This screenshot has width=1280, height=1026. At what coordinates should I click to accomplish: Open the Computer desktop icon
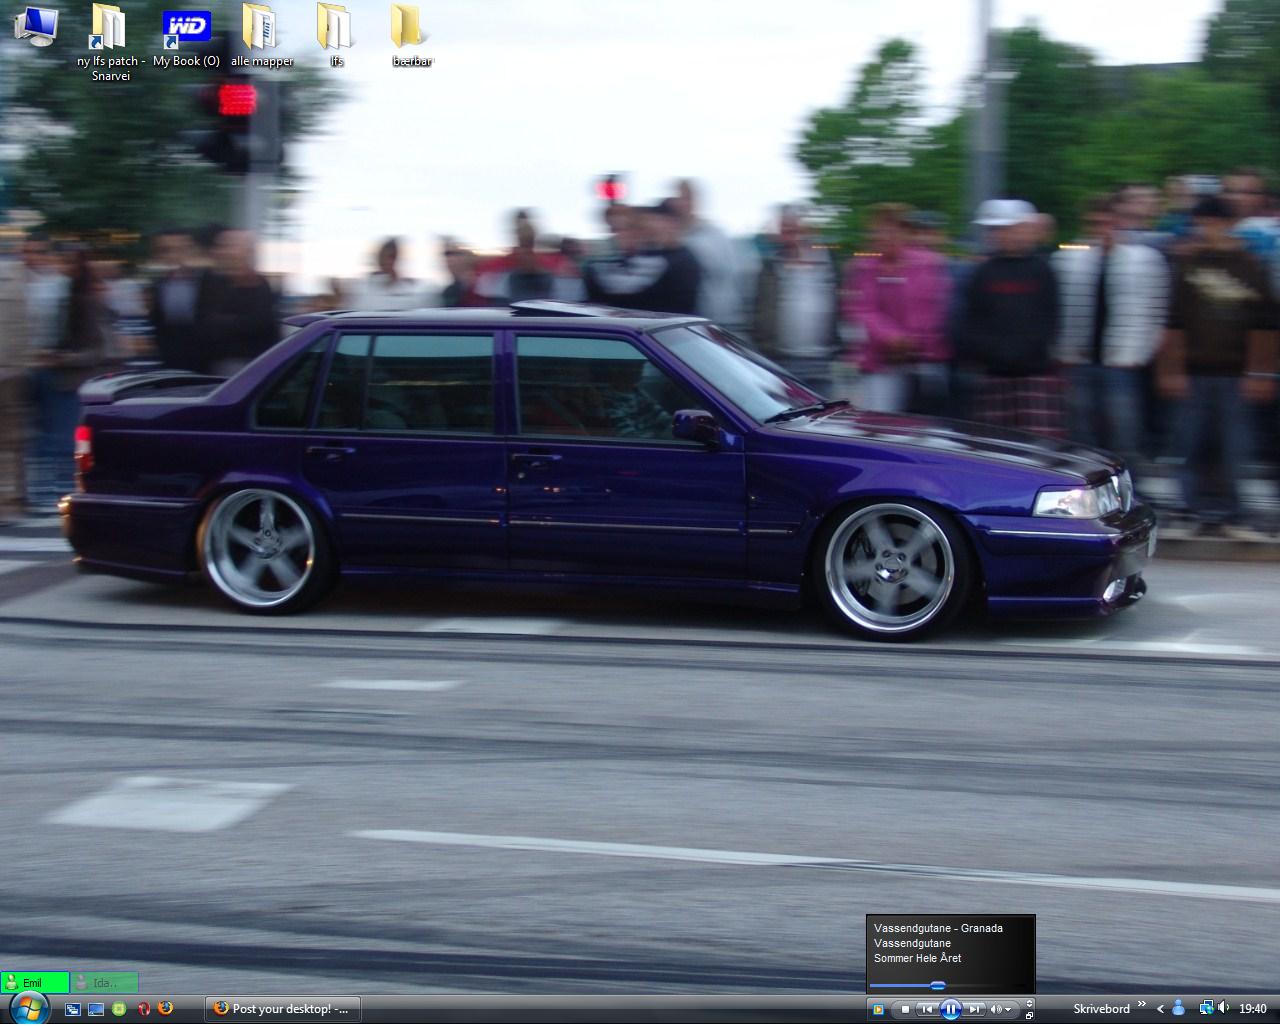36,25
